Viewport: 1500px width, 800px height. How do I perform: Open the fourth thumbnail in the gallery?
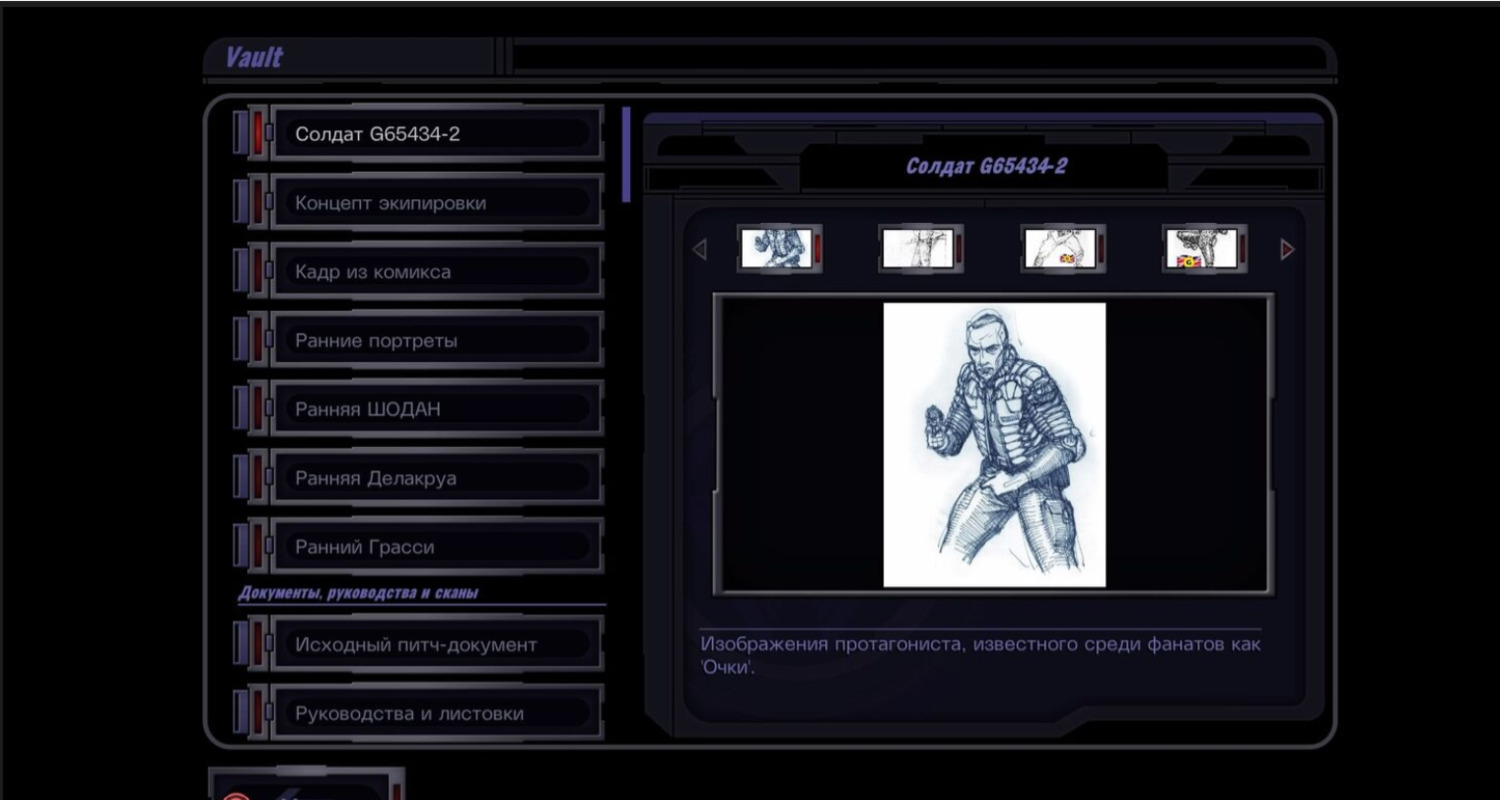coord(1203,248)
